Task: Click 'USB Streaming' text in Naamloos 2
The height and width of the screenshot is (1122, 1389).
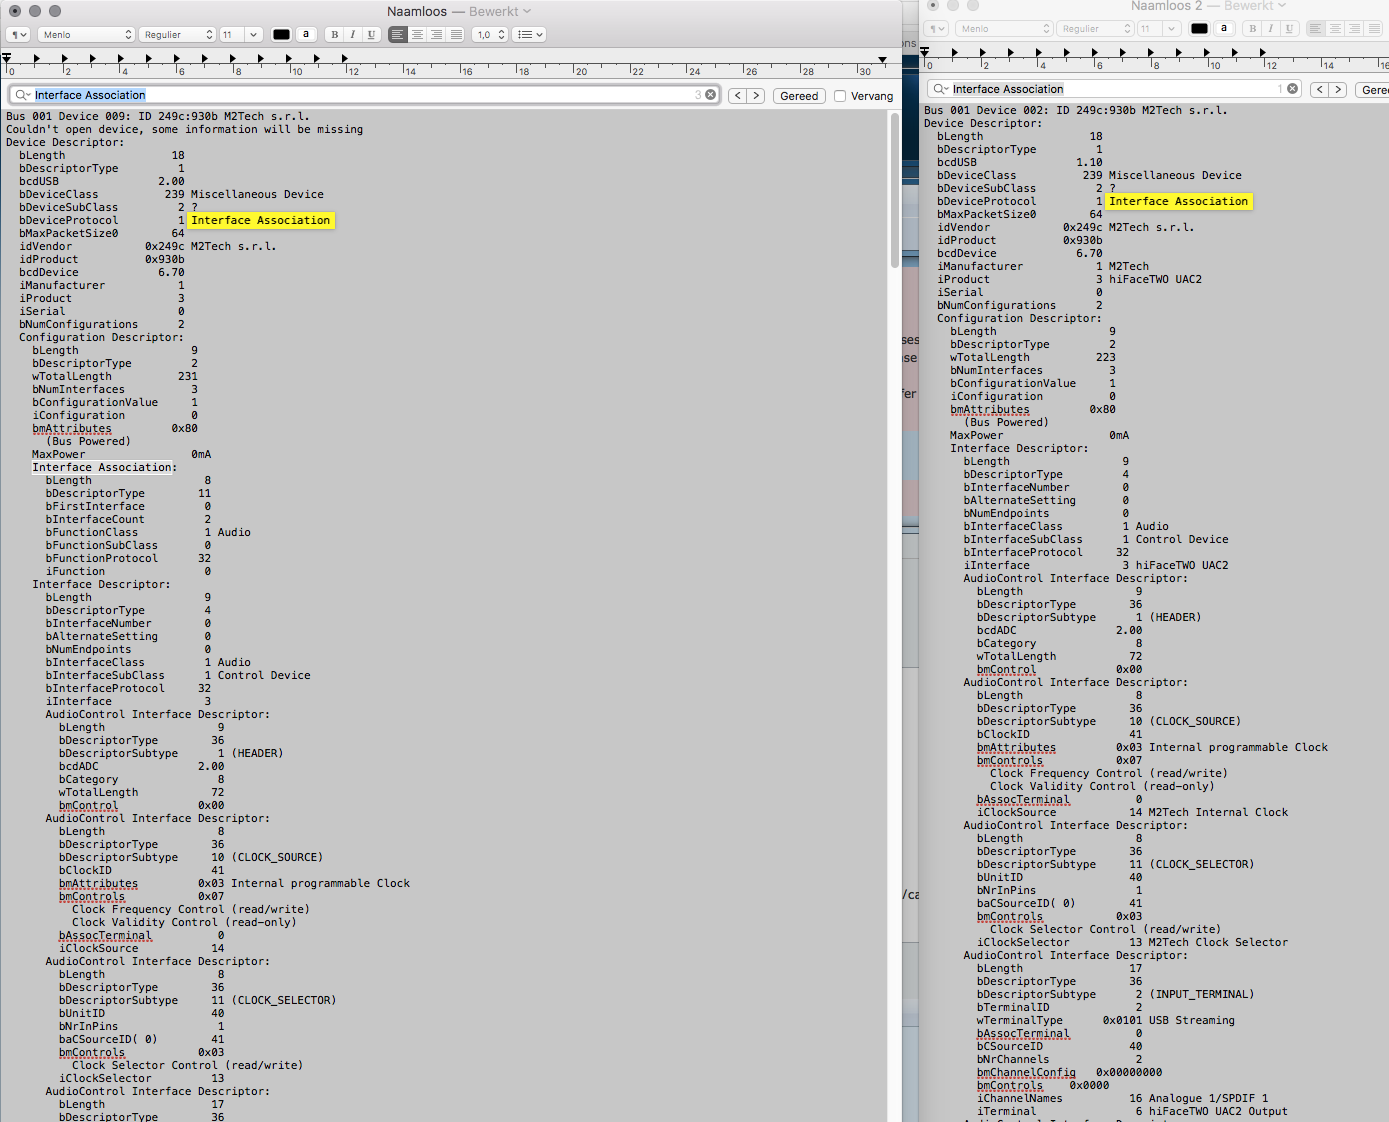Action: coord(1192,1020)
